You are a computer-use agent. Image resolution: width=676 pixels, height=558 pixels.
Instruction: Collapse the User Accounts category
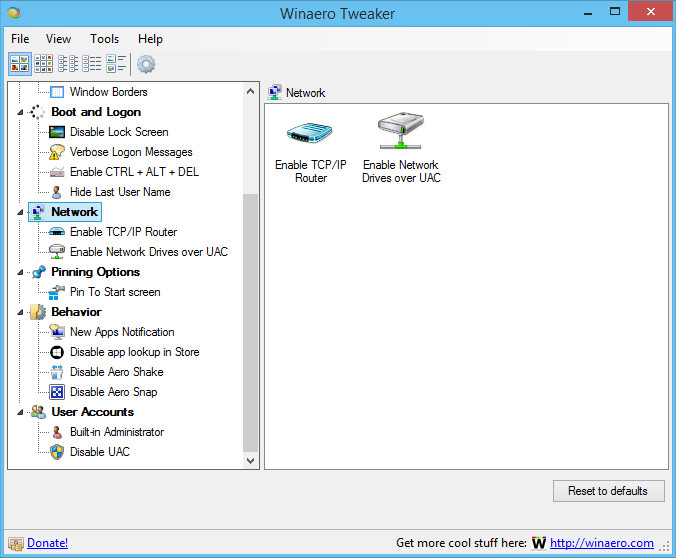point(20,413)
